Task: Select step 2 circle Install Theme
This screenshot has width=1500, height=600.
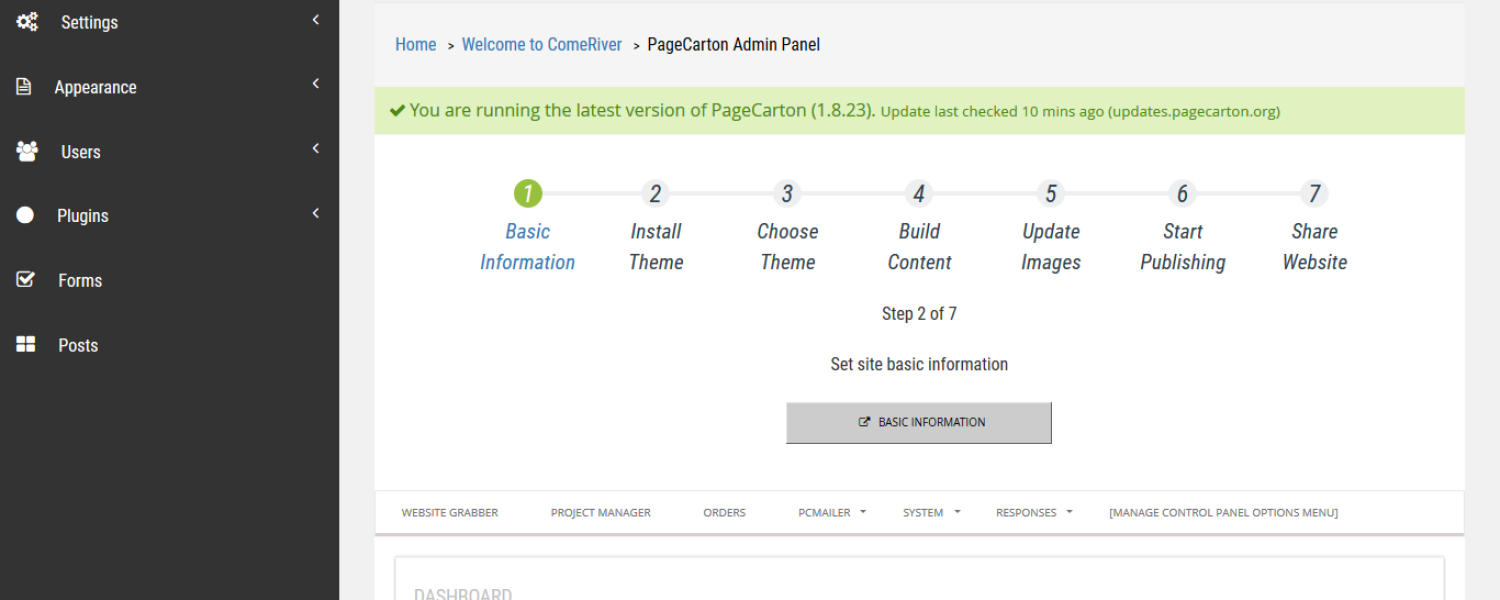Action: (655, 193)
